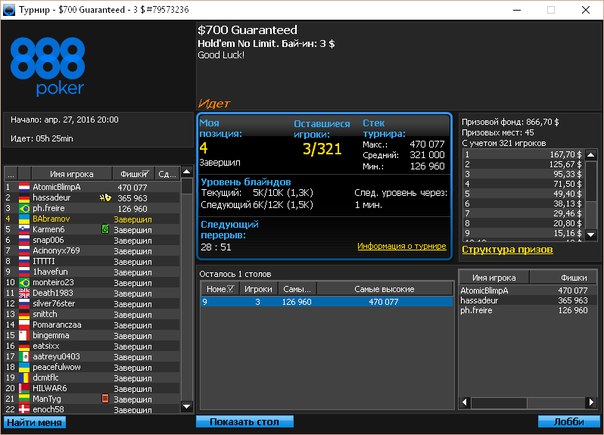This screenshot has width=604, height=435.
Task: Select HILWAR6 in the player list
Action: point(92,388)
